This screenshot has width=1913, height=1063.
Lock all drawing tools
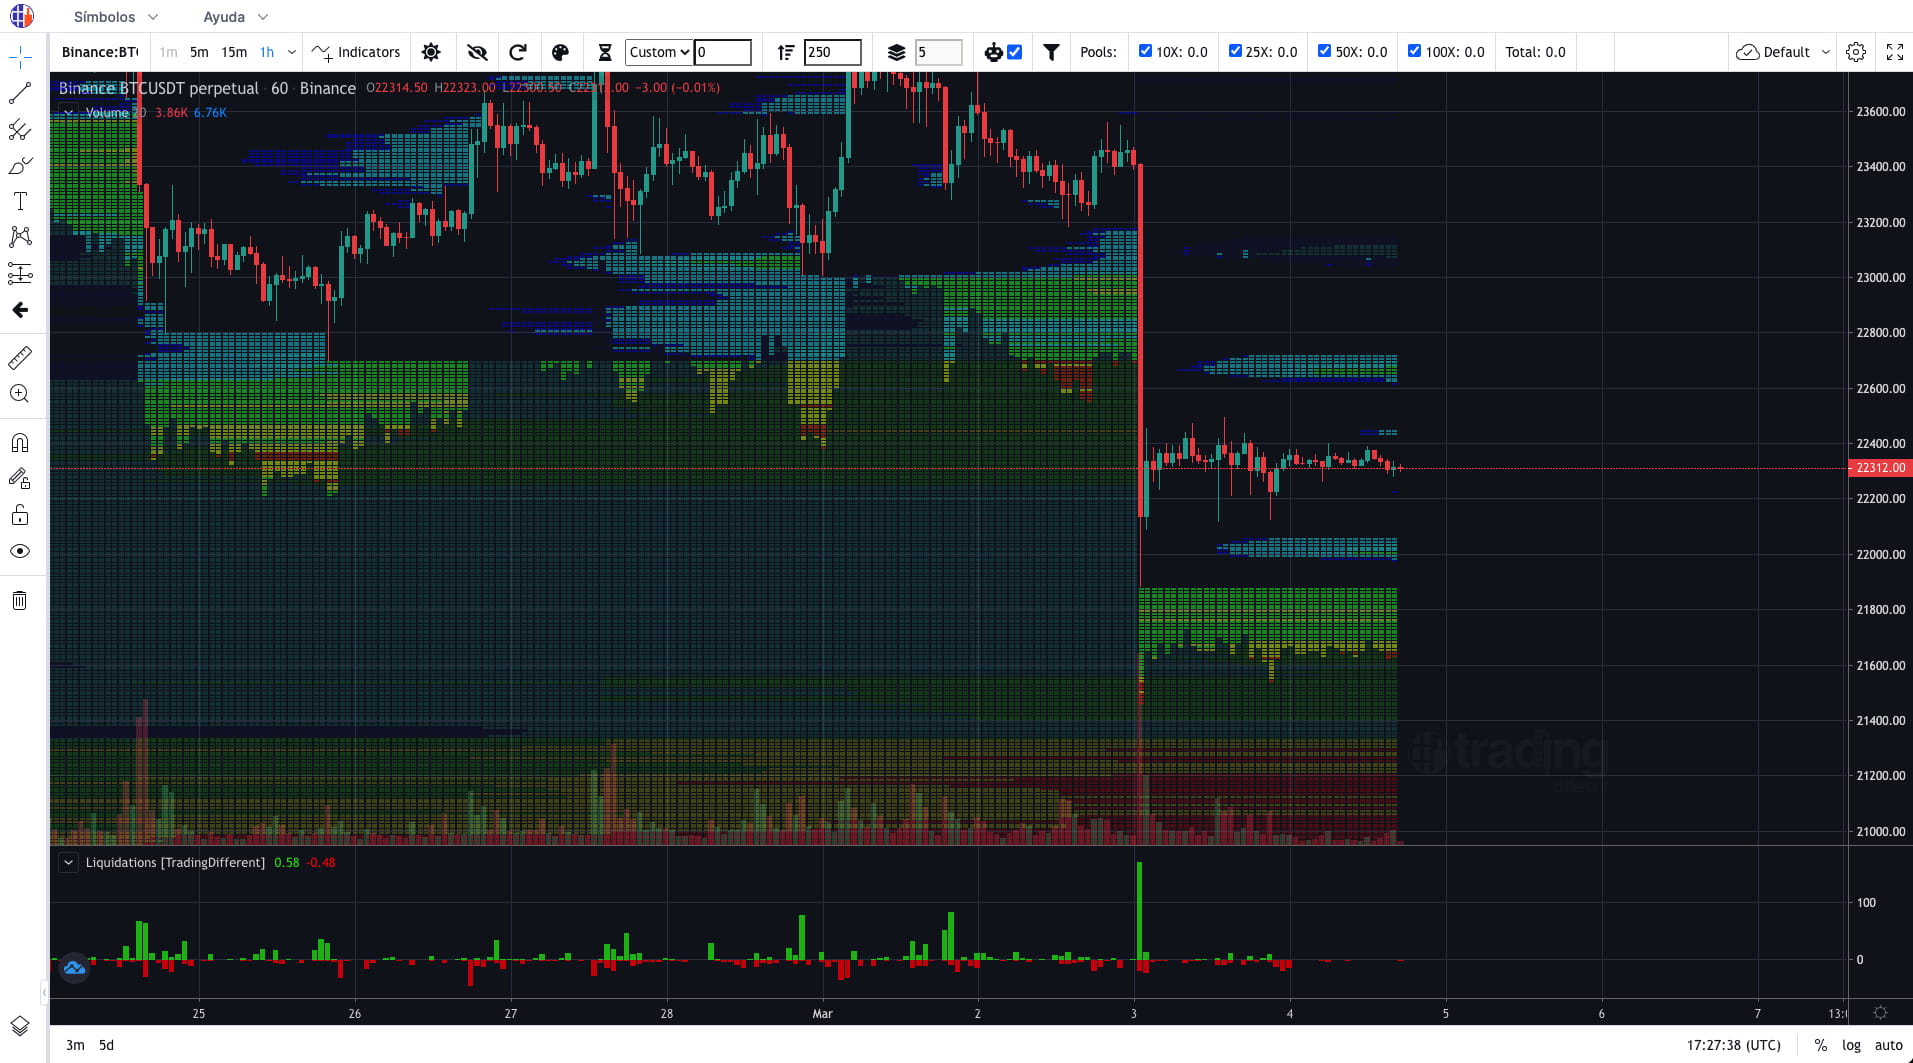pyautogui.click(x=20, y=515)
